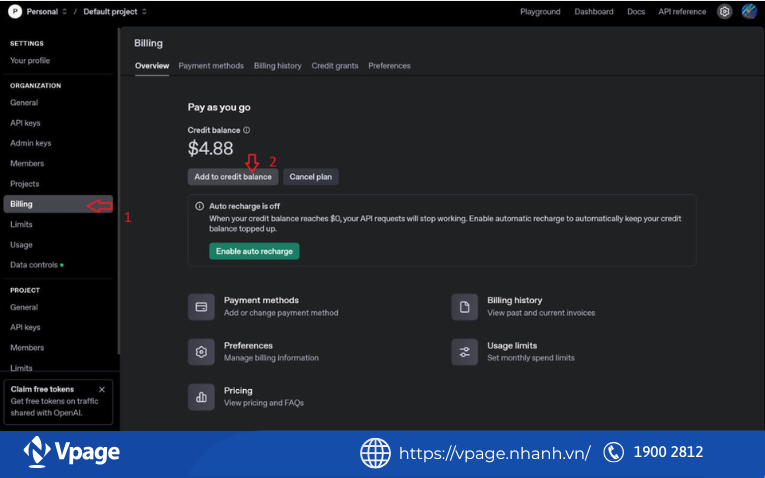Open the Credit balance info icon
The image size is (765, 478).
pyautogui.click(x=246, y=130)
